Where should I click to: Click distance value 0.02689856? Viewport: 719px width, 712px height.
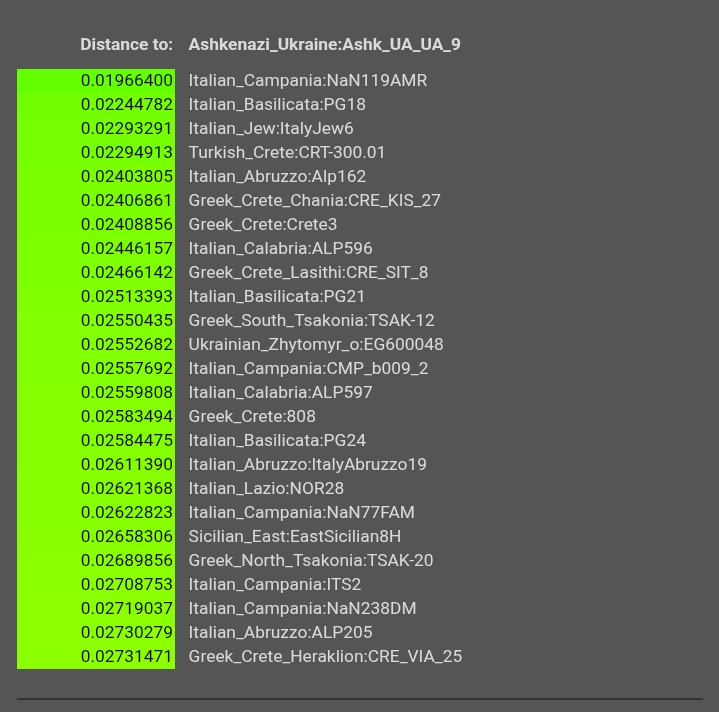tap(127, 560)
